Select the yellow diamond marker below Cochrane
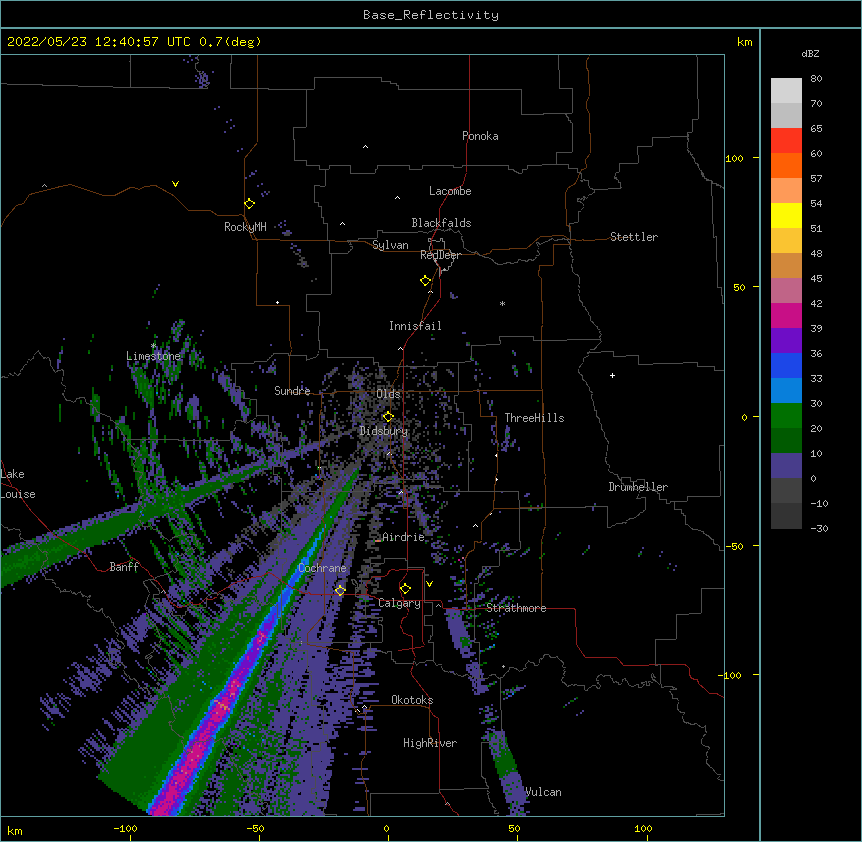This screenshot has width=862, height=842. click(x=340, y=590)
